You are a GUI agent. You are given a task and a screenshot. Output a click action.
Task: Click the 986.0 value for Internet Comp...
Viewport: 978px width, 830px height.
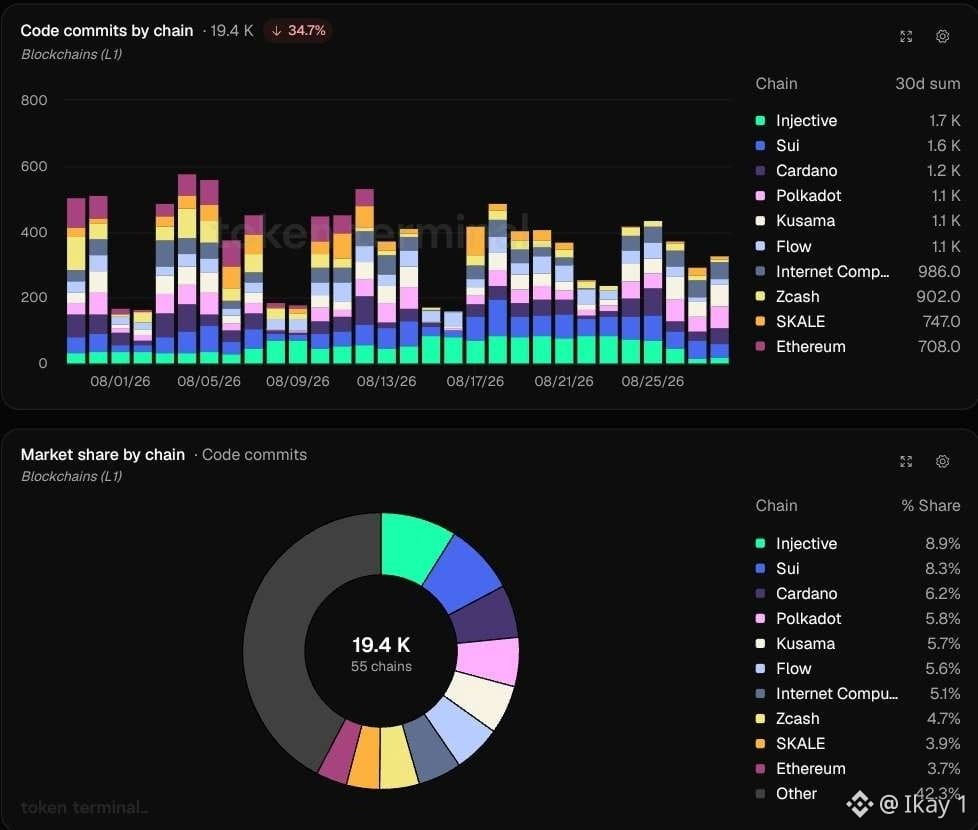point(939,271)
